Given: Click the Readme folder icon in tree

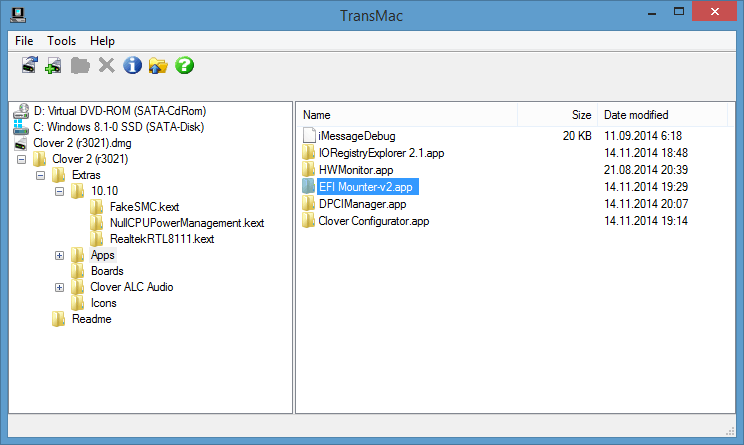Looking at the screenshot, I should point(58,319).
